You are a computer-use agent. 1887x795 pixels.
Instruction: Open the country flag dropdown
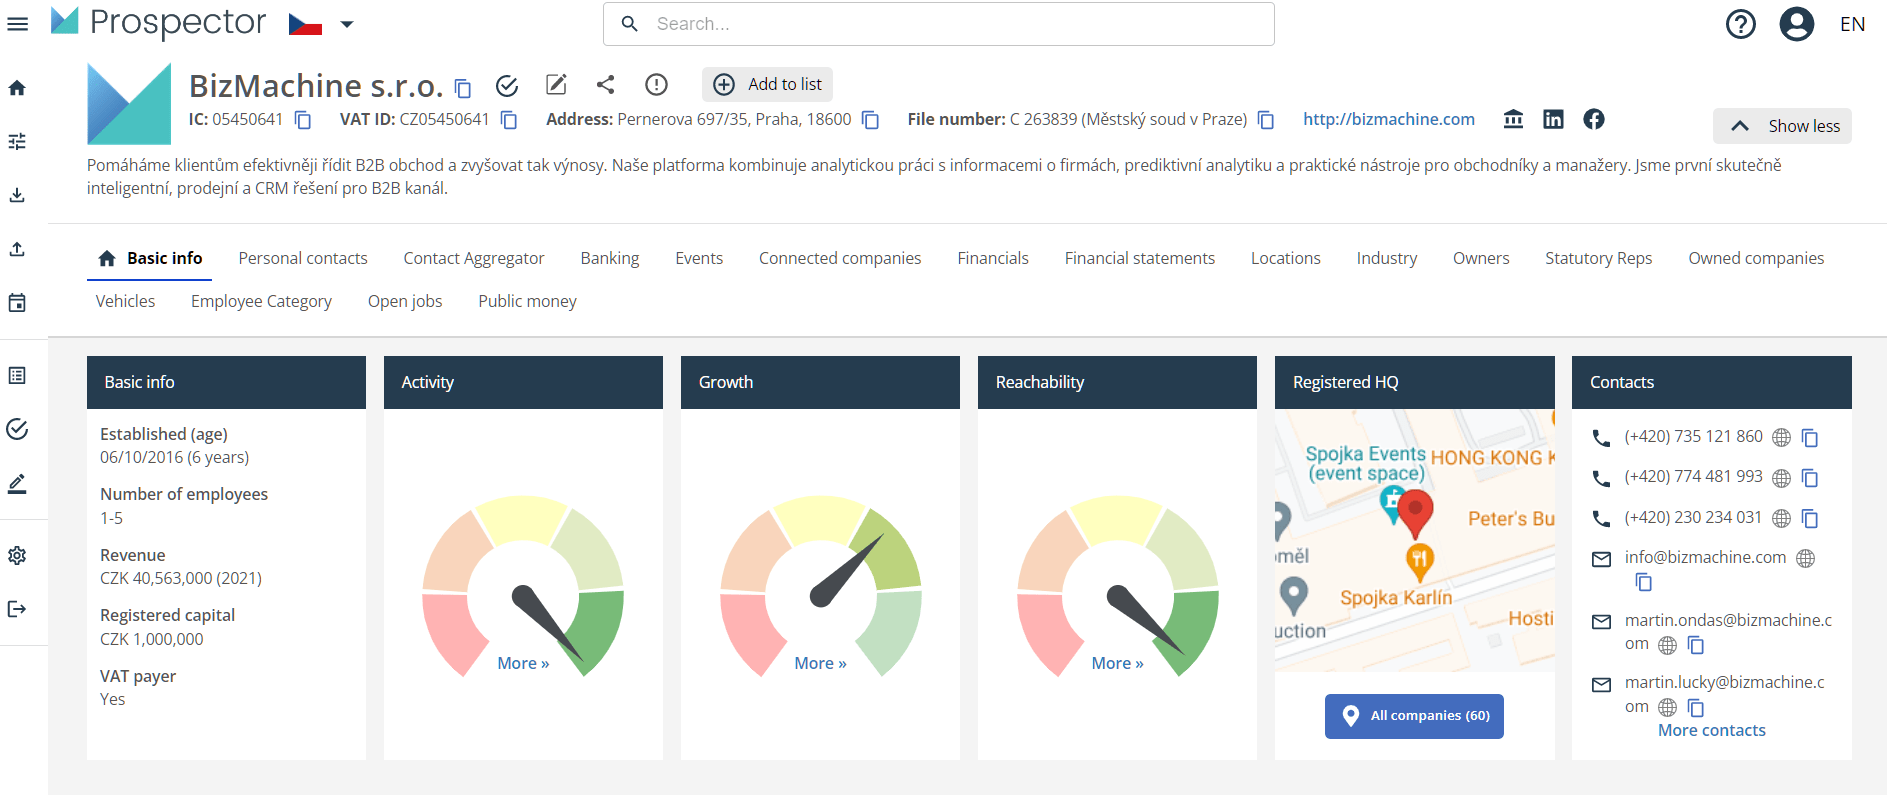(x=321, y=24)
